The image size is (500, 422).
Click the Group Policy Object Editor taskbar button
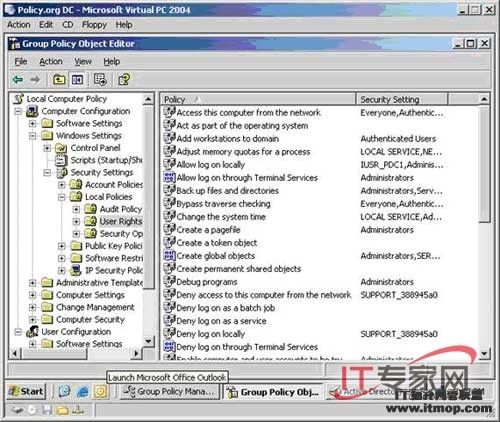[273, 392]
